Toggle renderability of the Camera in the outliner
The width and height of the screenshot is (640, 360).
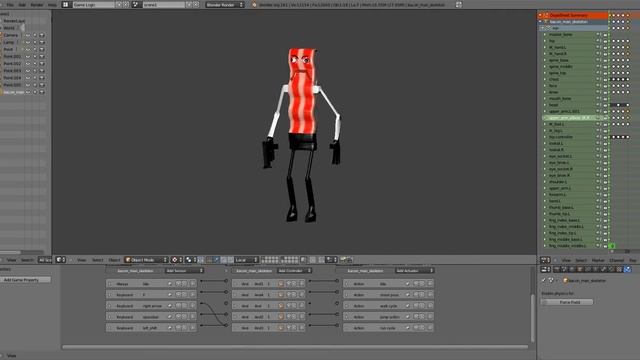pos(42,36)
